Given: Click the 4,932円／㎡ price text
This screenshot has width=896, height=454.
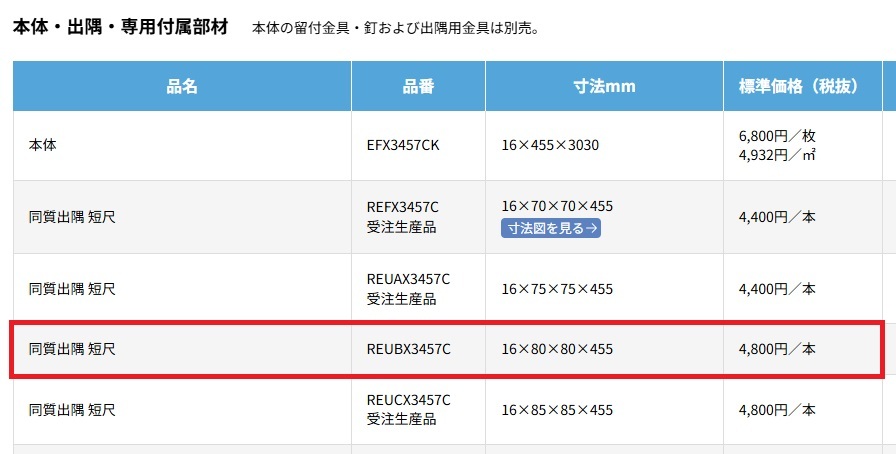Looking at the screenshot, I should click(x=775, y=155).
